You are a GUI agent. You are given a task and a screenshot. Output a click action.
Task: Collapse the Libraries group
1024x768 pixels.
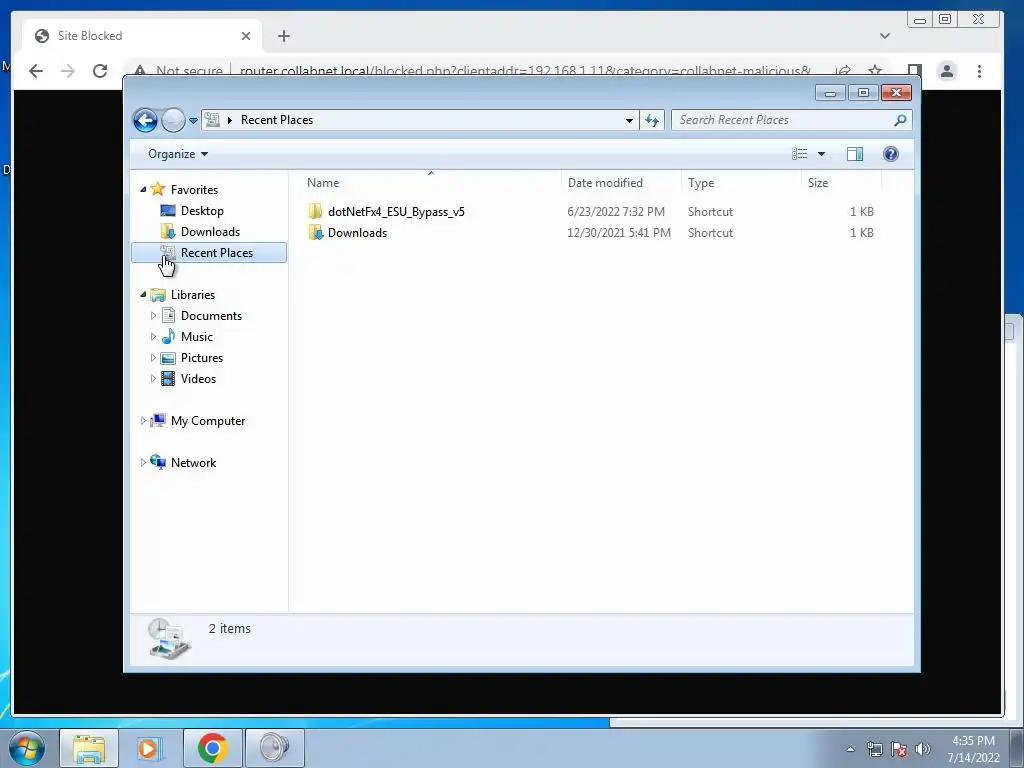(143, 295)
